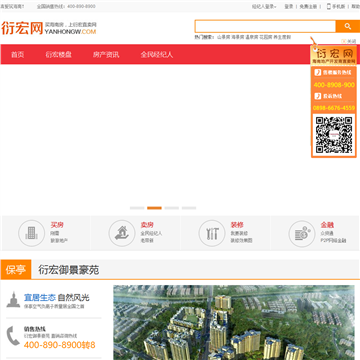Click the orange search magnifier button
Screen dimensions: 360x360
point(348,26)
